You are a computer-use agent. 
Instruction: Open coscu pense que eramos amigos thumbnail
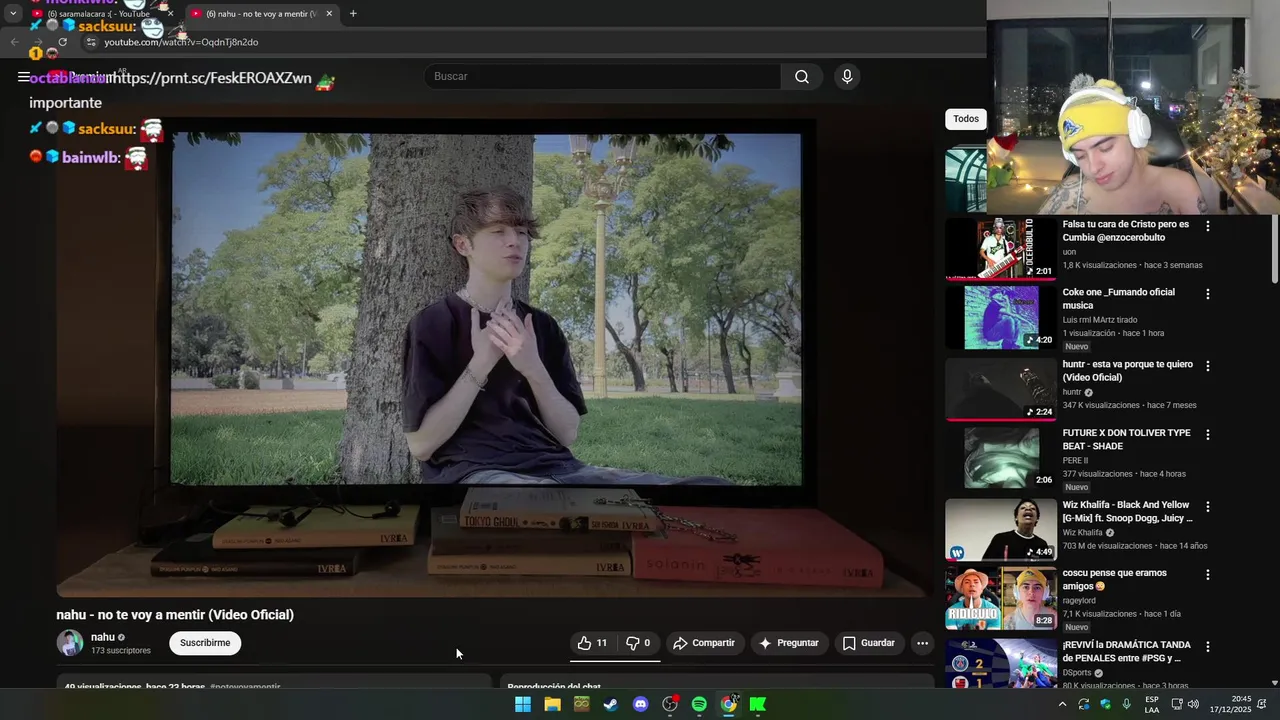pyautogui.click(x=1001, y=598)
